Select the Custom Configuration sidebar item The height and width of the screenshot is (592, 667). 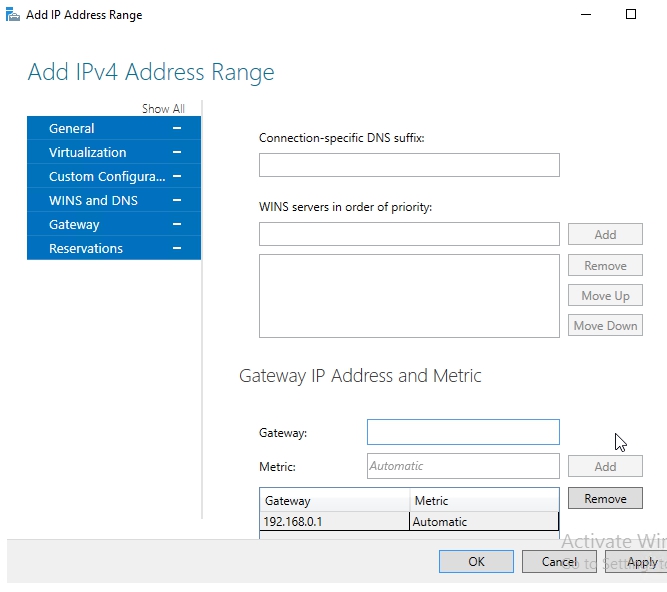click(x=106, y=176)
